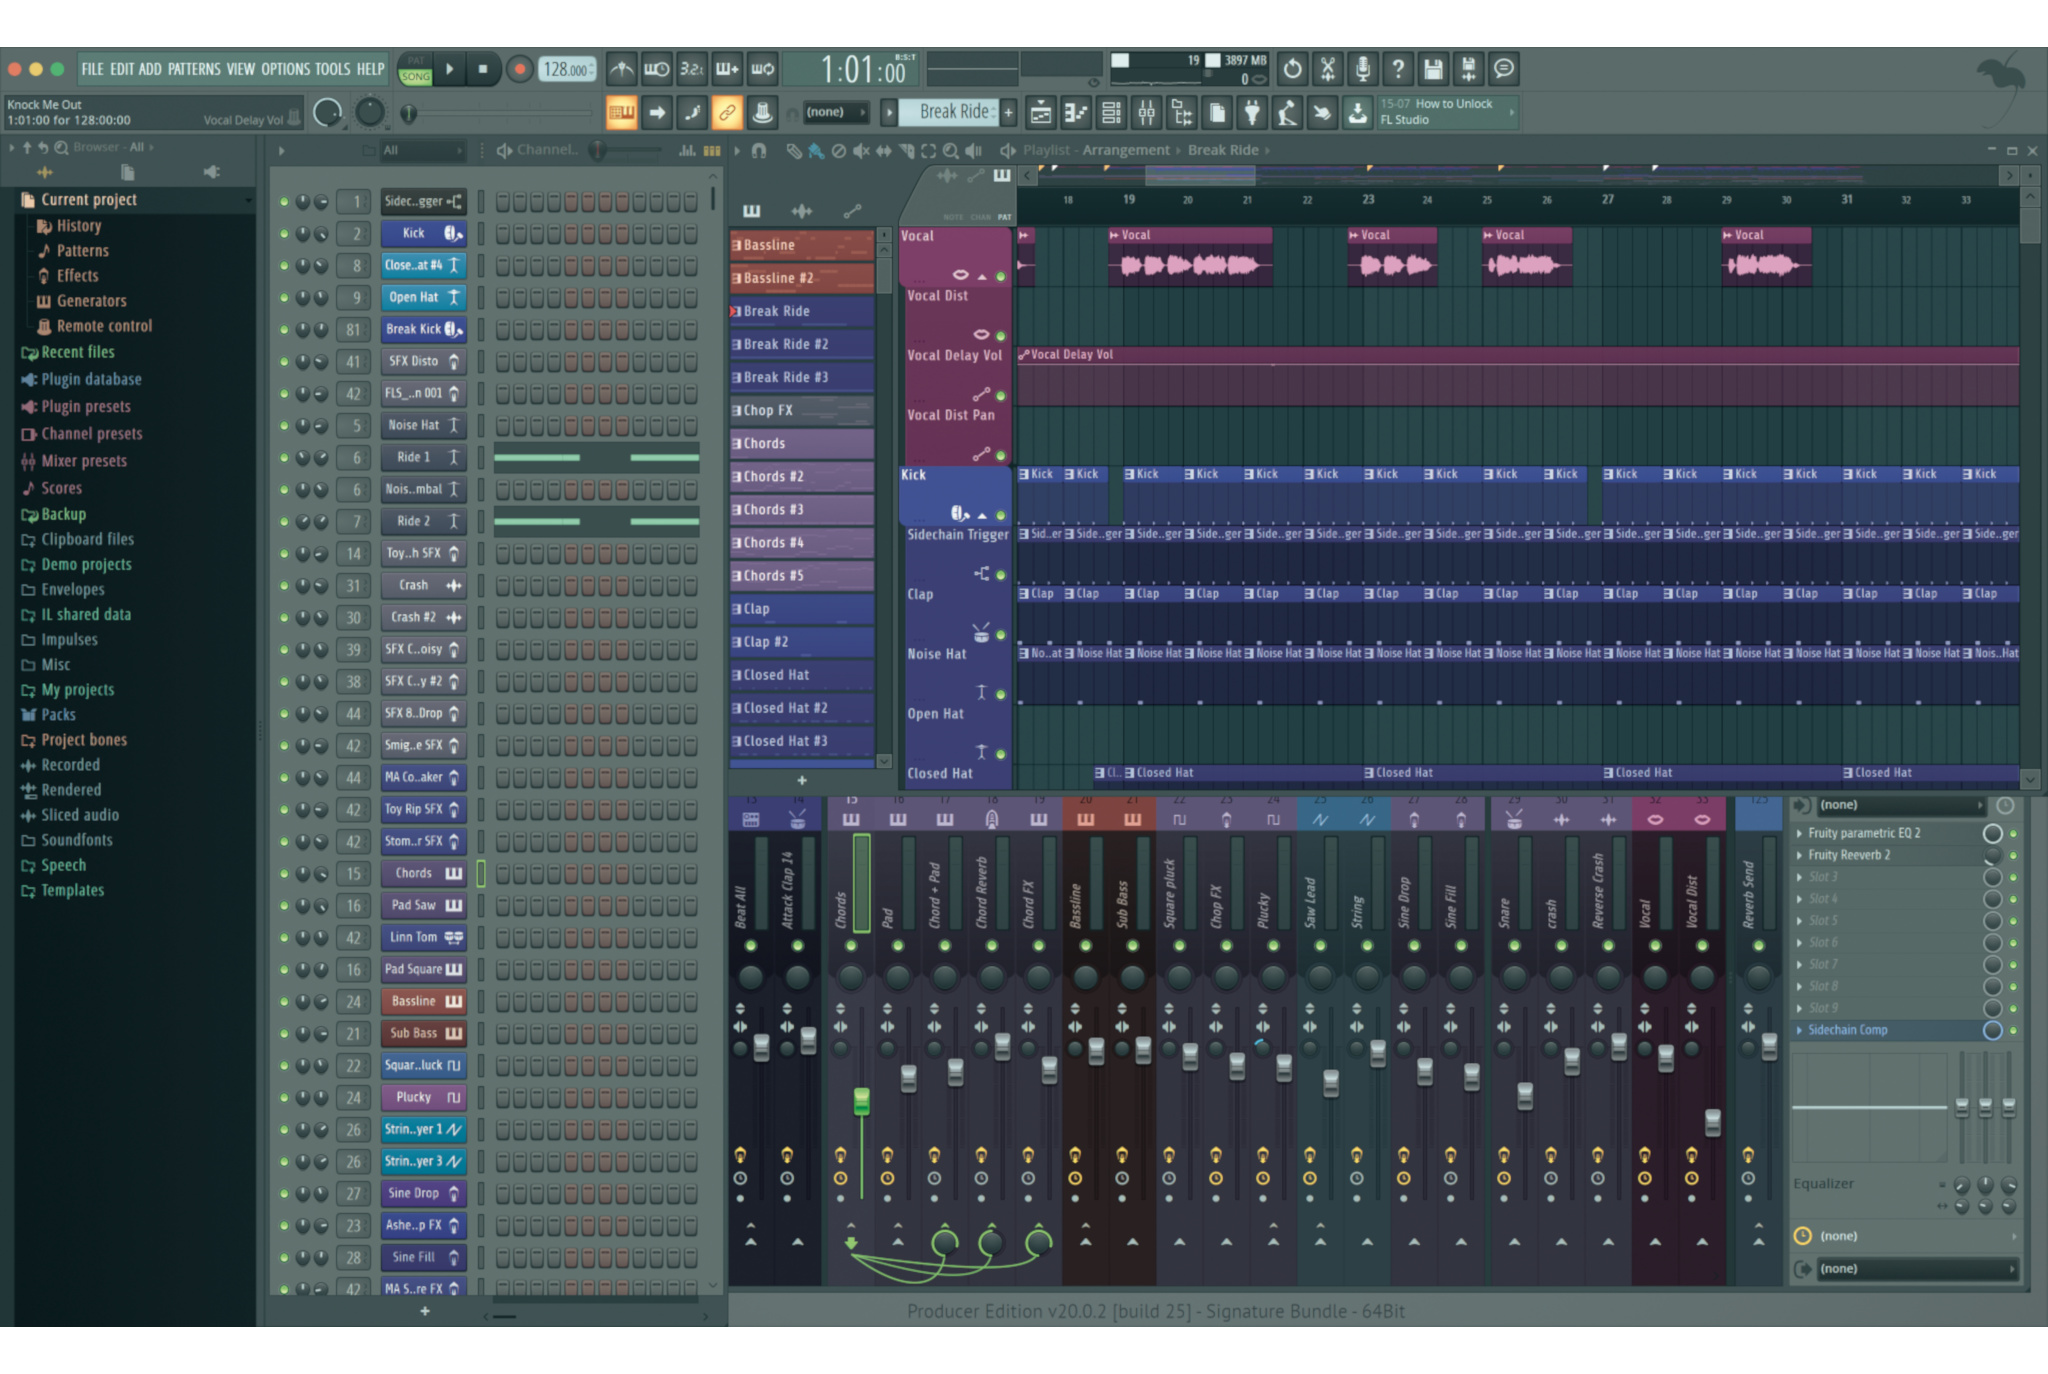
Task: Open the plugin picker plug icon
Action: pos(1251,113)
